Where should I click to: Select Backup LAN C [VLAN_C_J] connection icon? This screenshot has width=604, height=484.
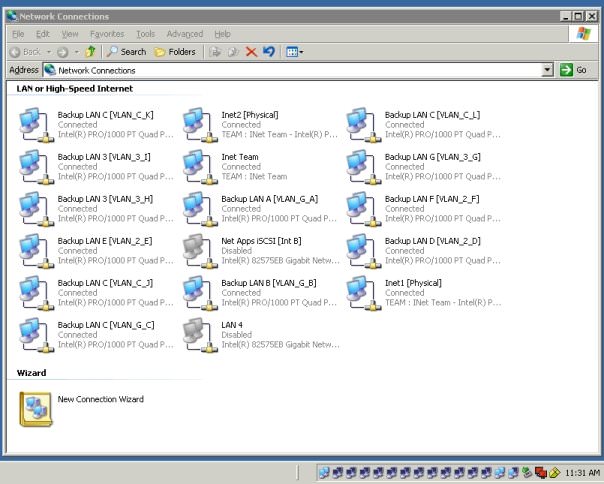coord(36,293)
